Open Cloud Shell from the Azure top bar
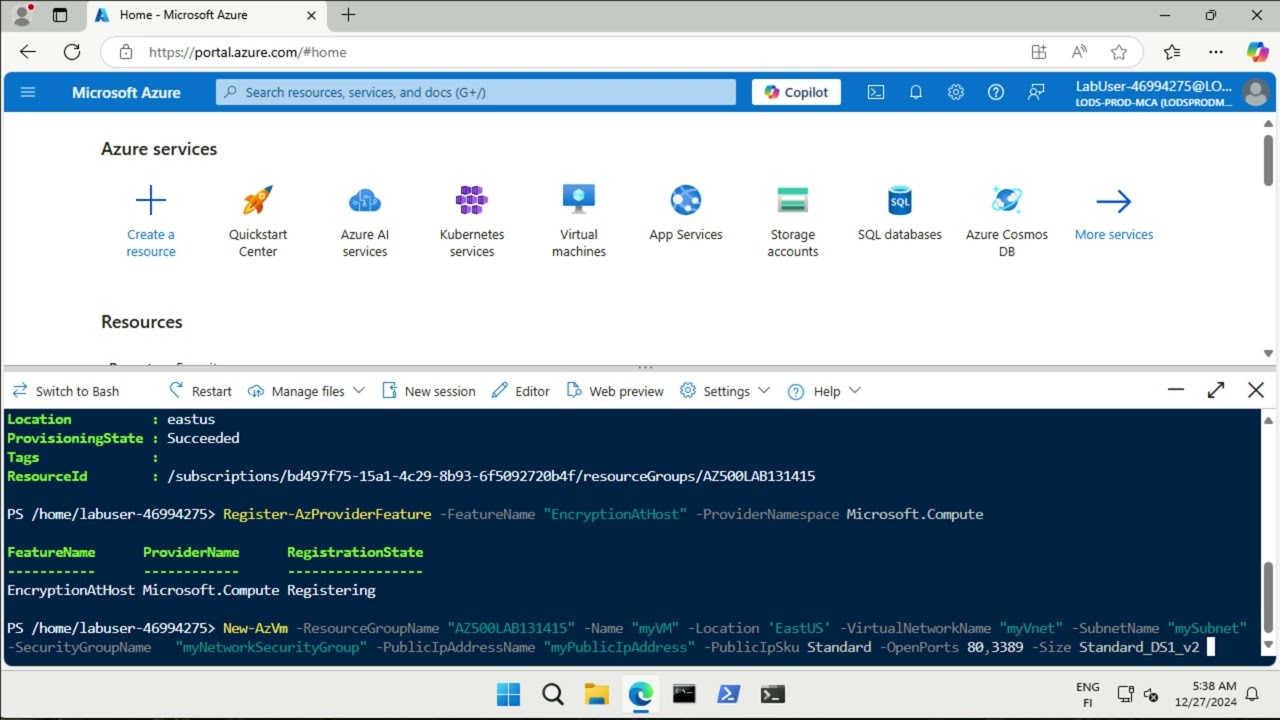Screen dimensions: 1280x720 click(875, 92)
